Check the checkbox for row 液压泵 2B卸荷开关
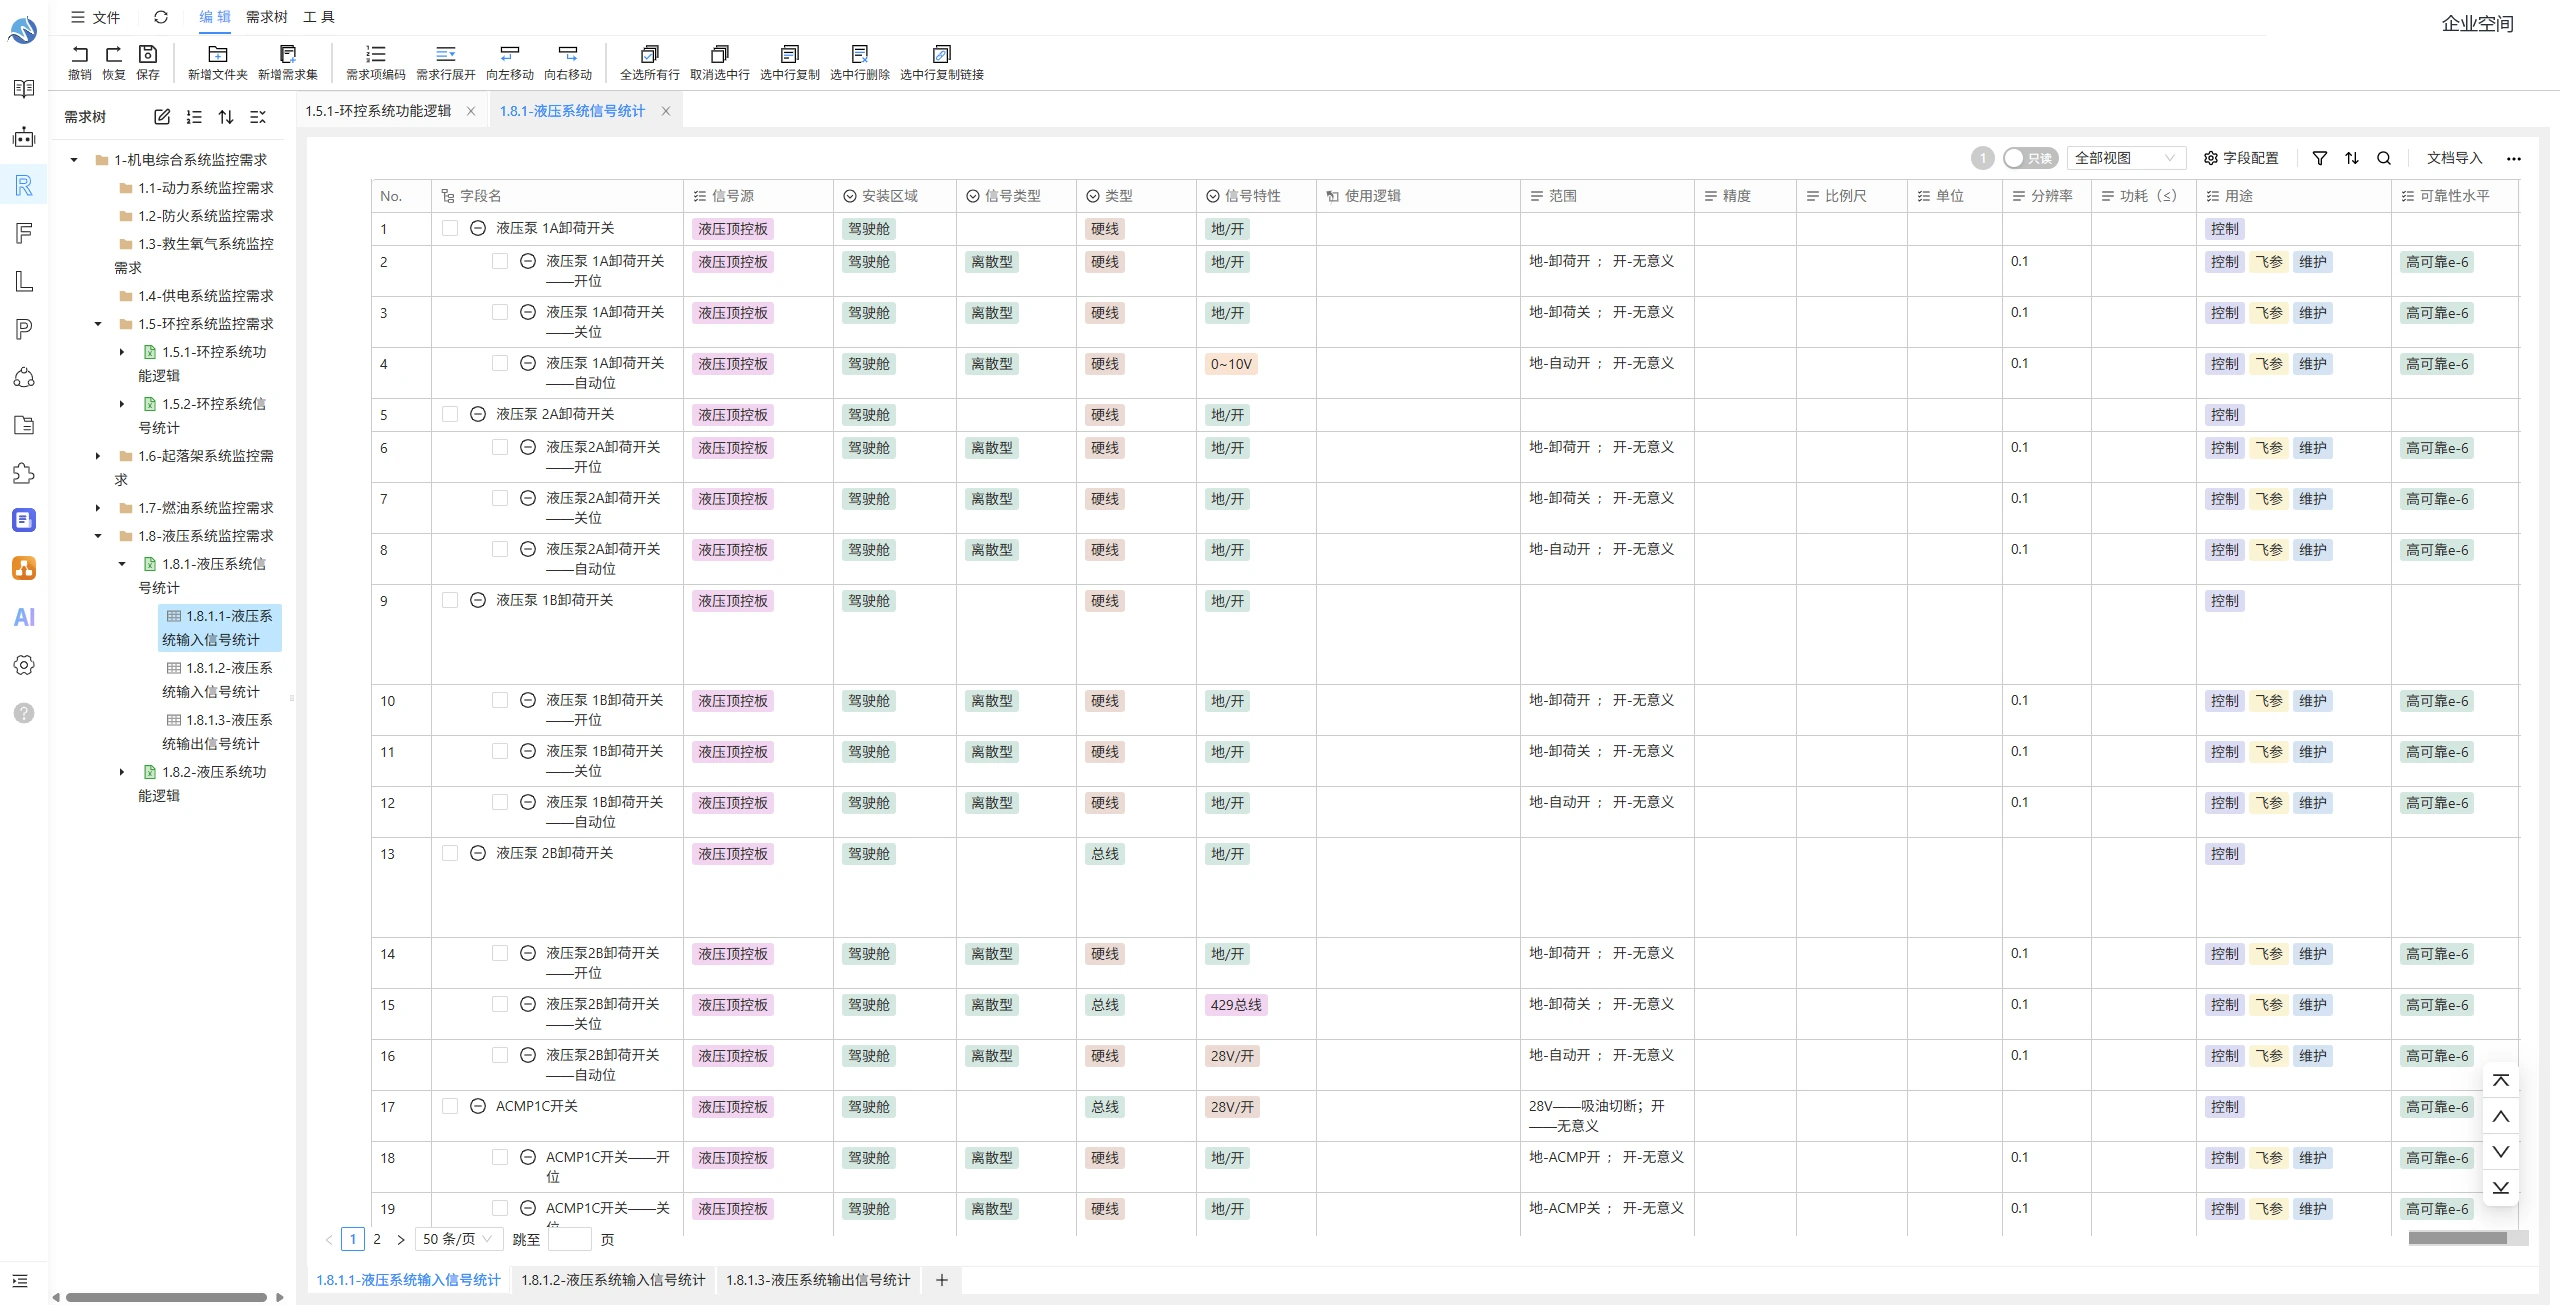Screen dimensions: 2560x1305 click(x=450, y=853)
